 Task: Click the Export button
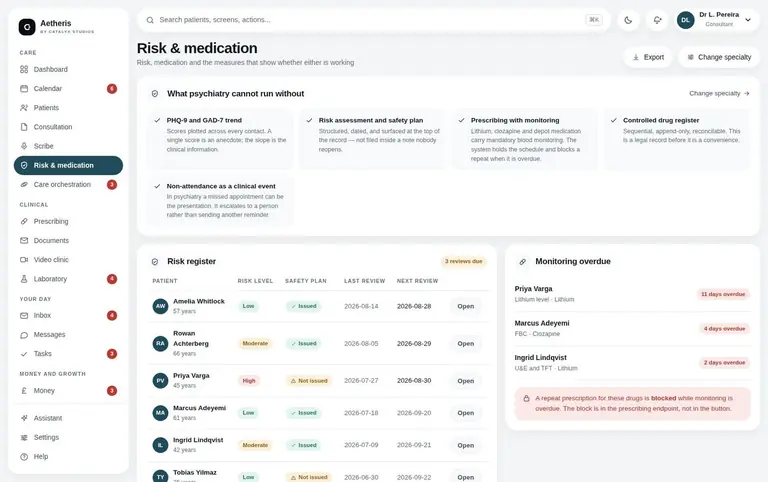click(648, 57)
